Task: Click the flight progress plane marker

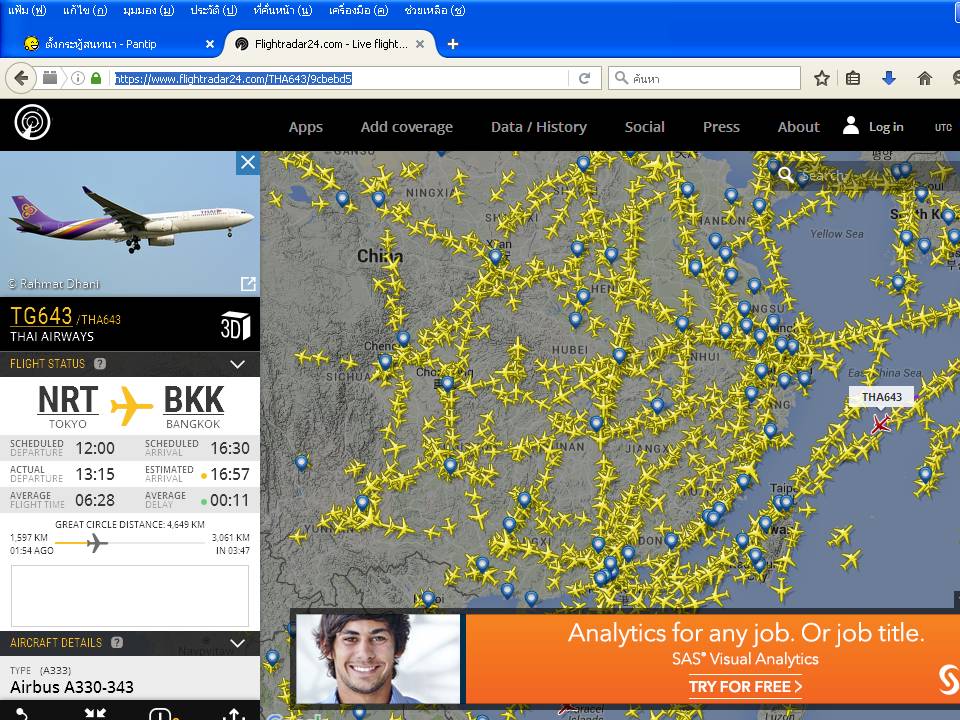Action: (95, 542)
